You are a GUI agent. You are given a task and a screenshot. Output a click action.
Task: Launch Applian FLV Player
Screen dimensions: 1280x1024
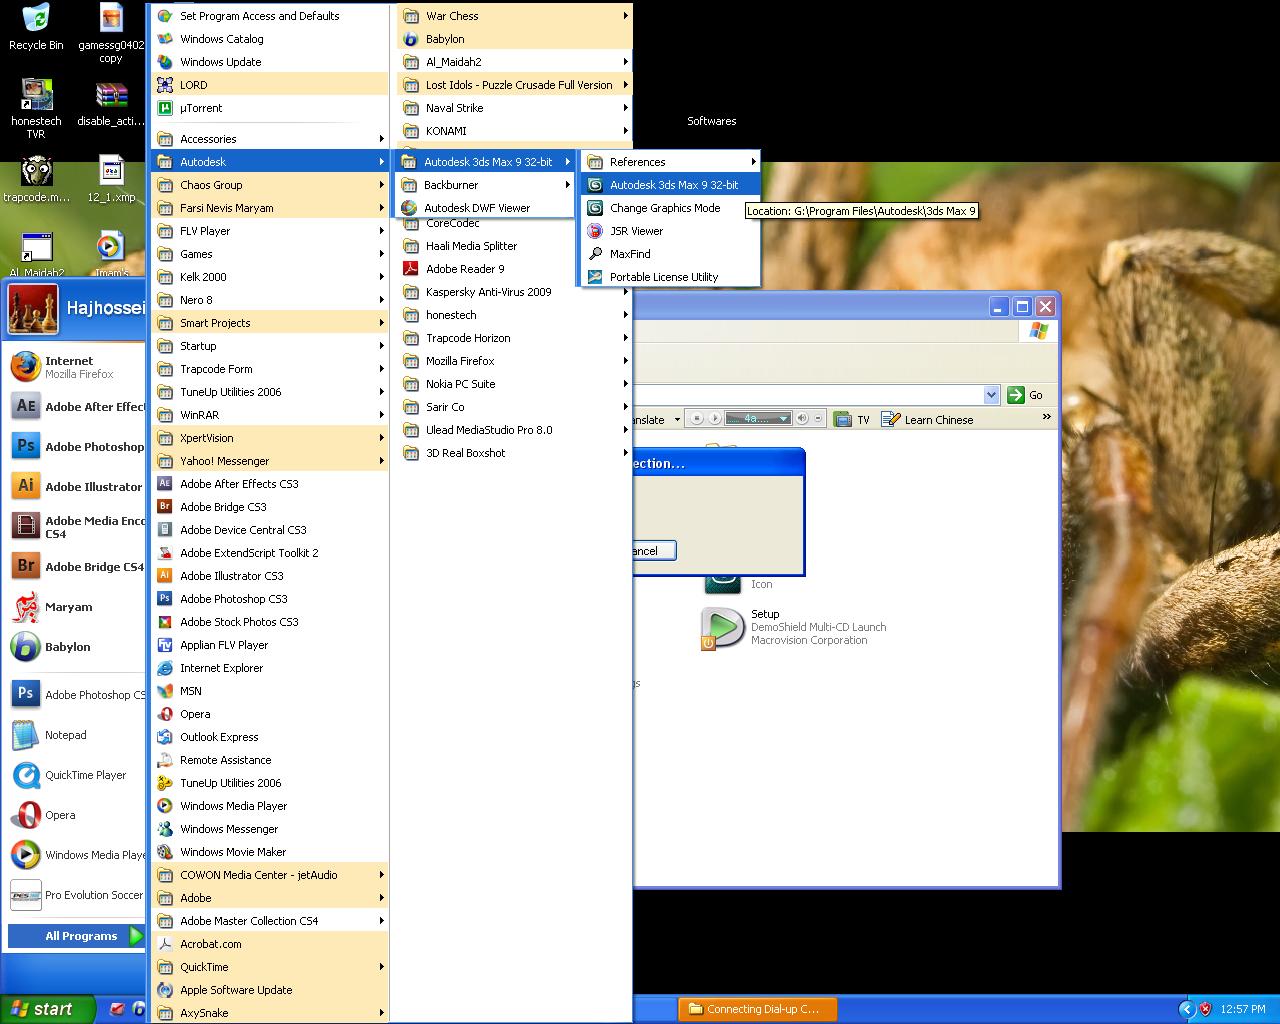[x=270, y=645]
